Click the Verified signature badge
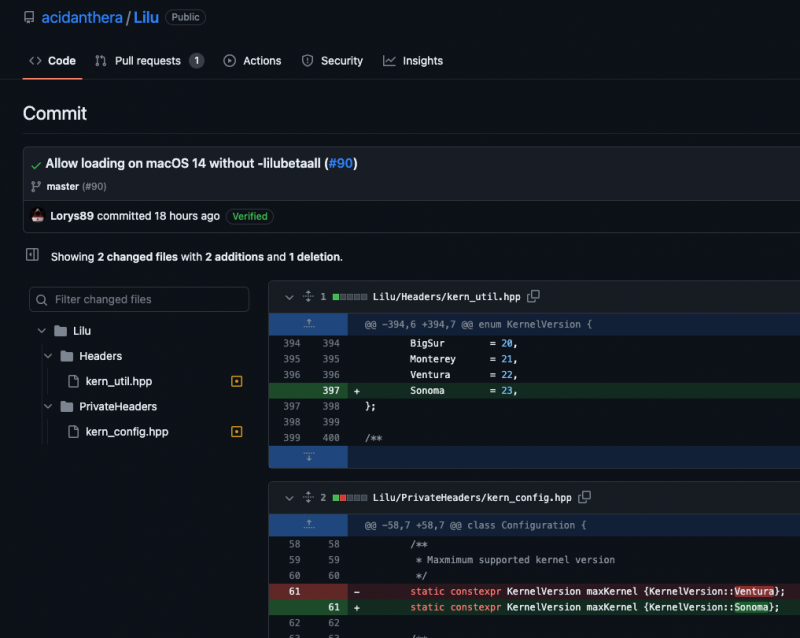Screen dimensions: 800x638 [249, 216]
